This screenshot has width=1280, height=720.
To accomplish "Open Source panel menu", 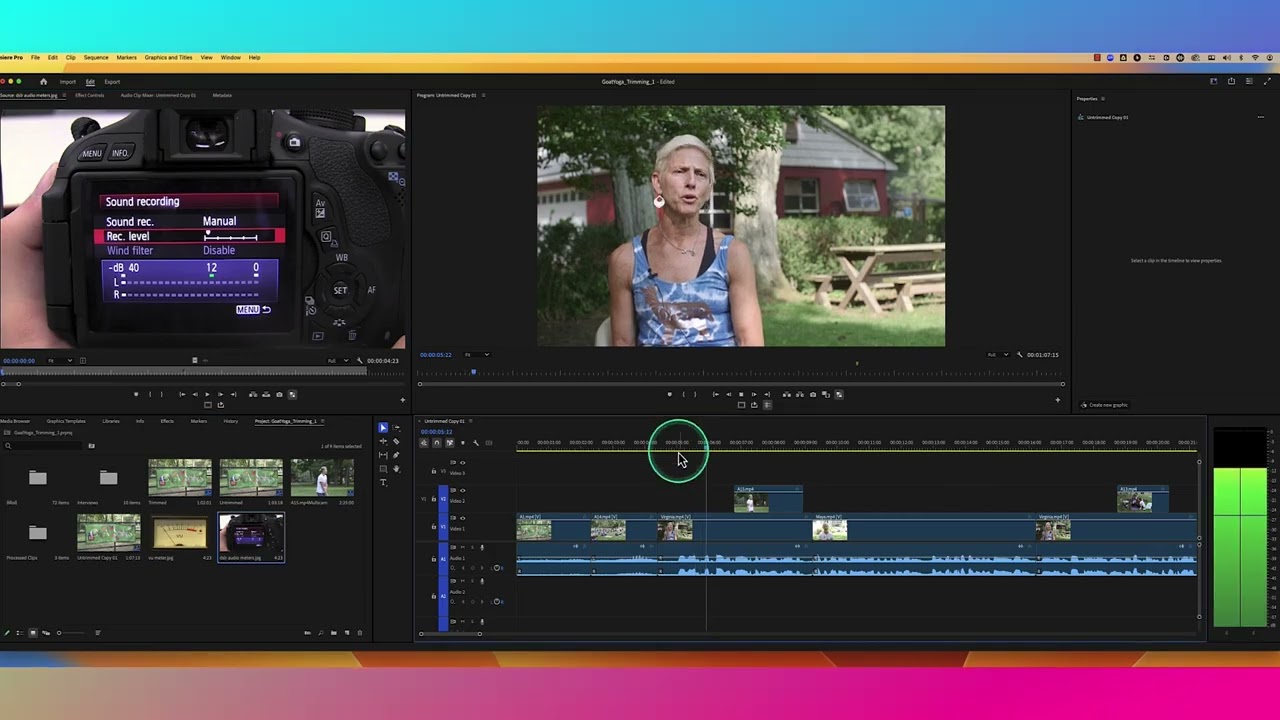I will pyautogui.click(x=66, y=95).
